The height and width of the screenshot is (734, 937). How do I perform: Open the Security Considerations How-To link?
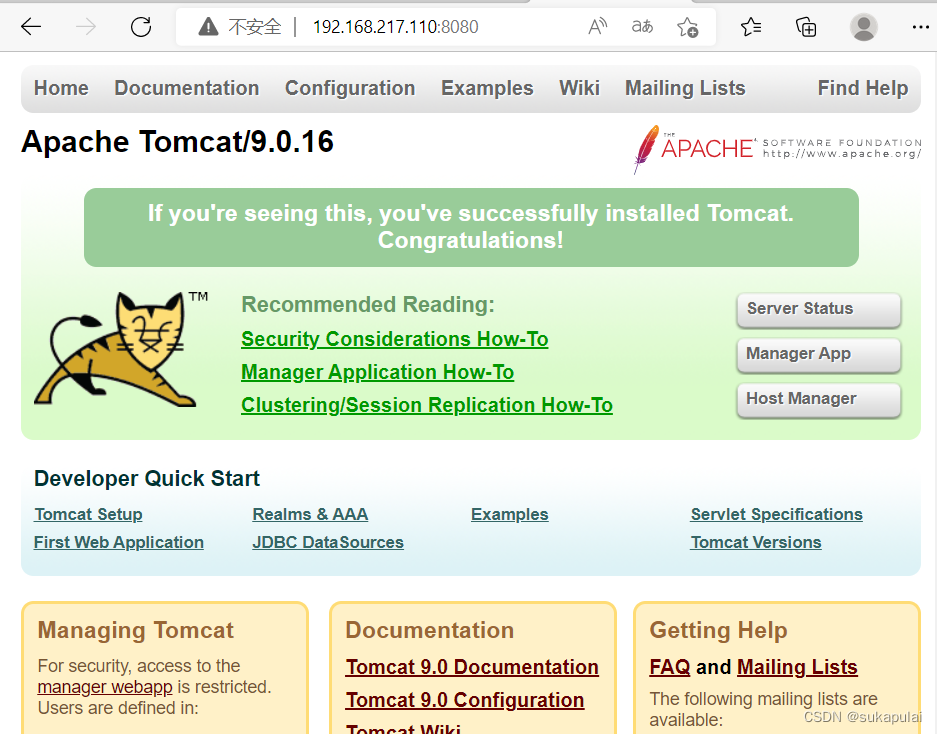[394, 339]
